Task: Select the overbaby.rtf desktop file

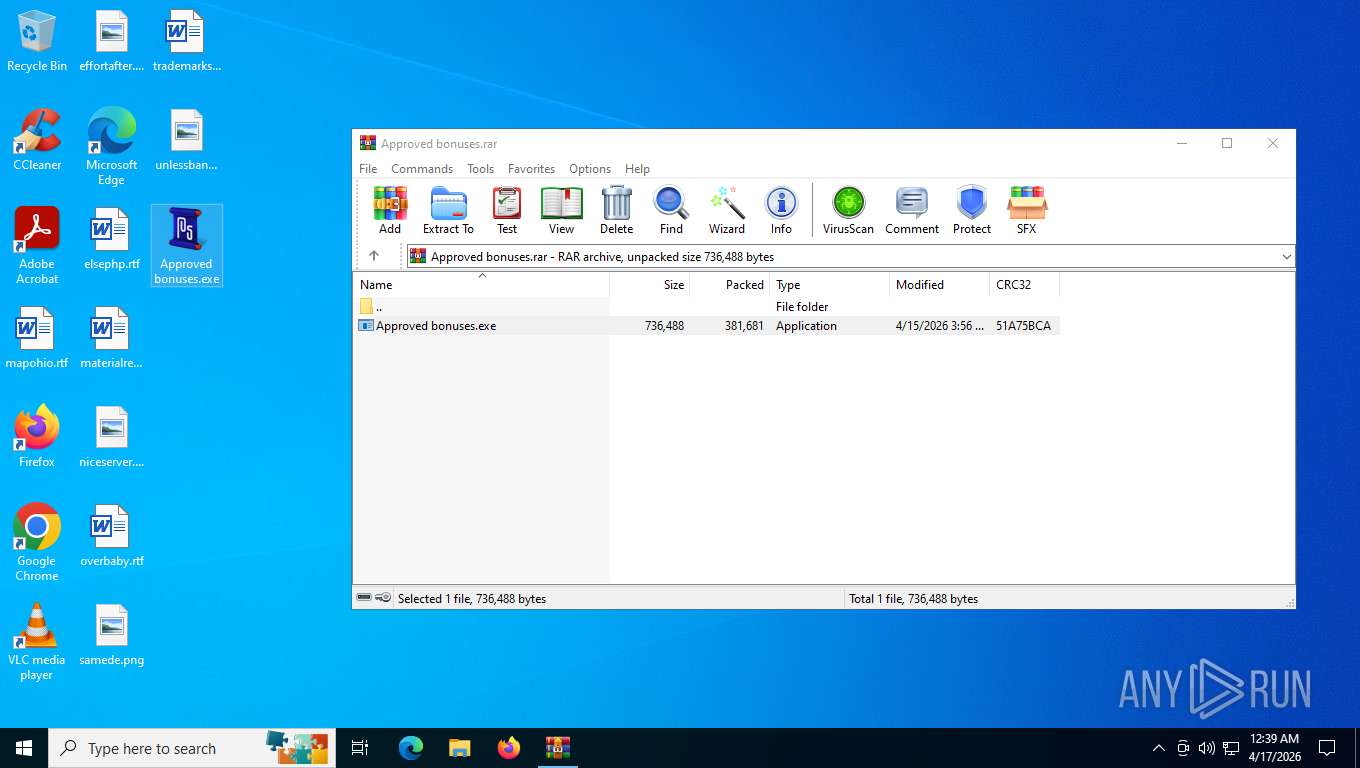Action: [112, 537]
